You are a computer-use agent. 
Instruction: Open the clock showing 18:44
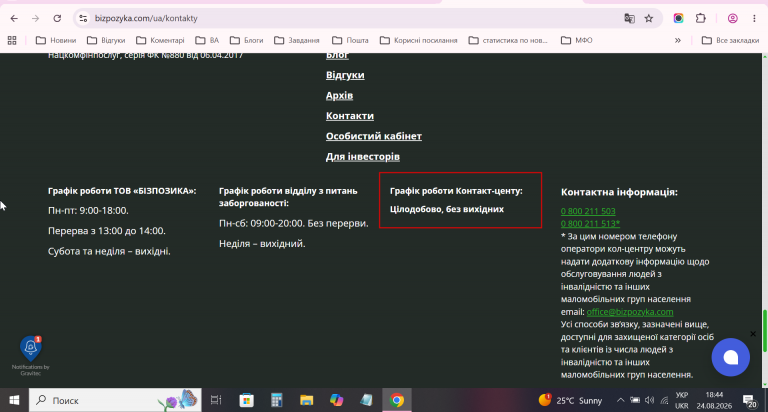[714, 400]
